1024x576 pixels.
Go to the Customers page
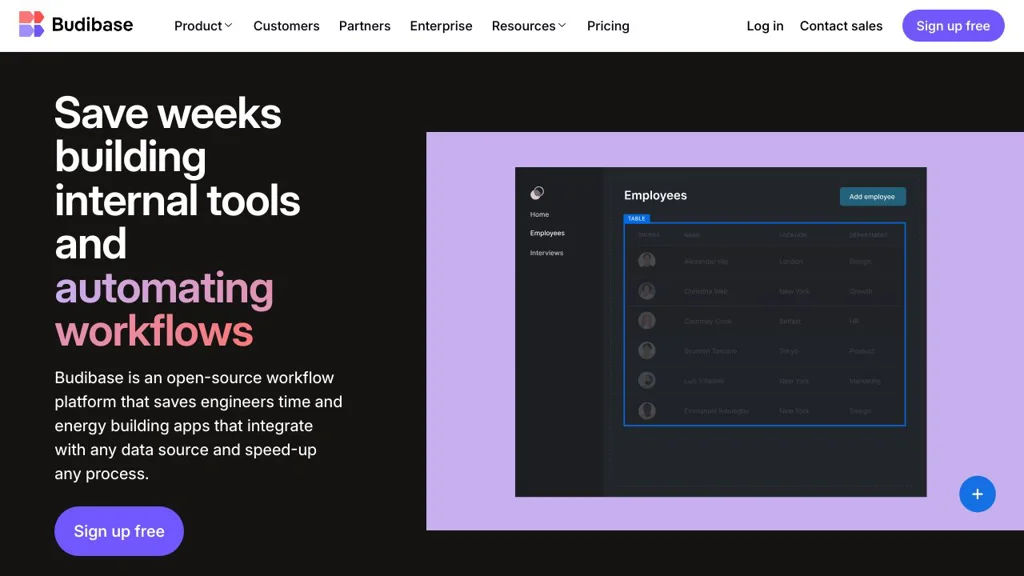click(x=286, y=26)
